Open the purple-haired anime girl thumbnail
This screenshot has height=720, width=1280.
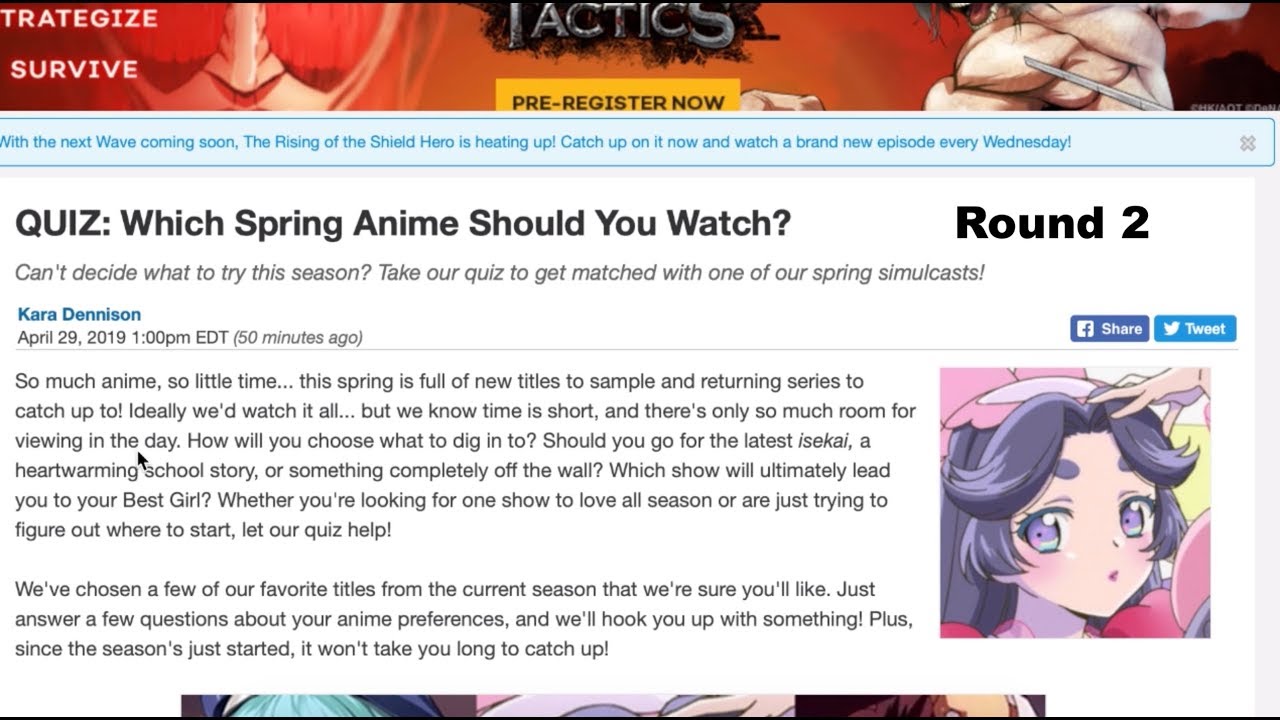click(x=1075, y=502)
